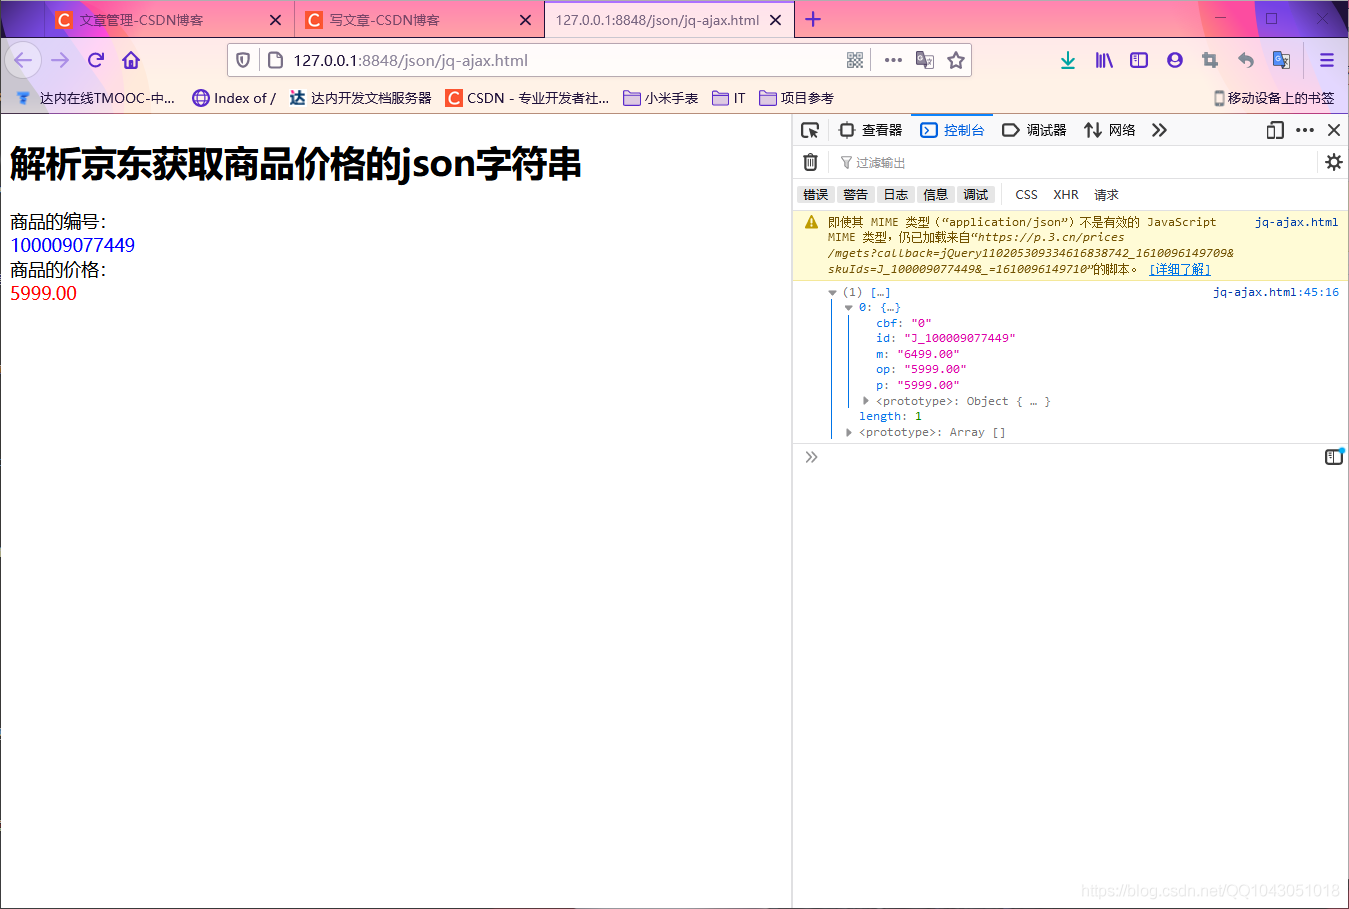
Task: Open the library bookshelf icon
Action: point(1104,60)
